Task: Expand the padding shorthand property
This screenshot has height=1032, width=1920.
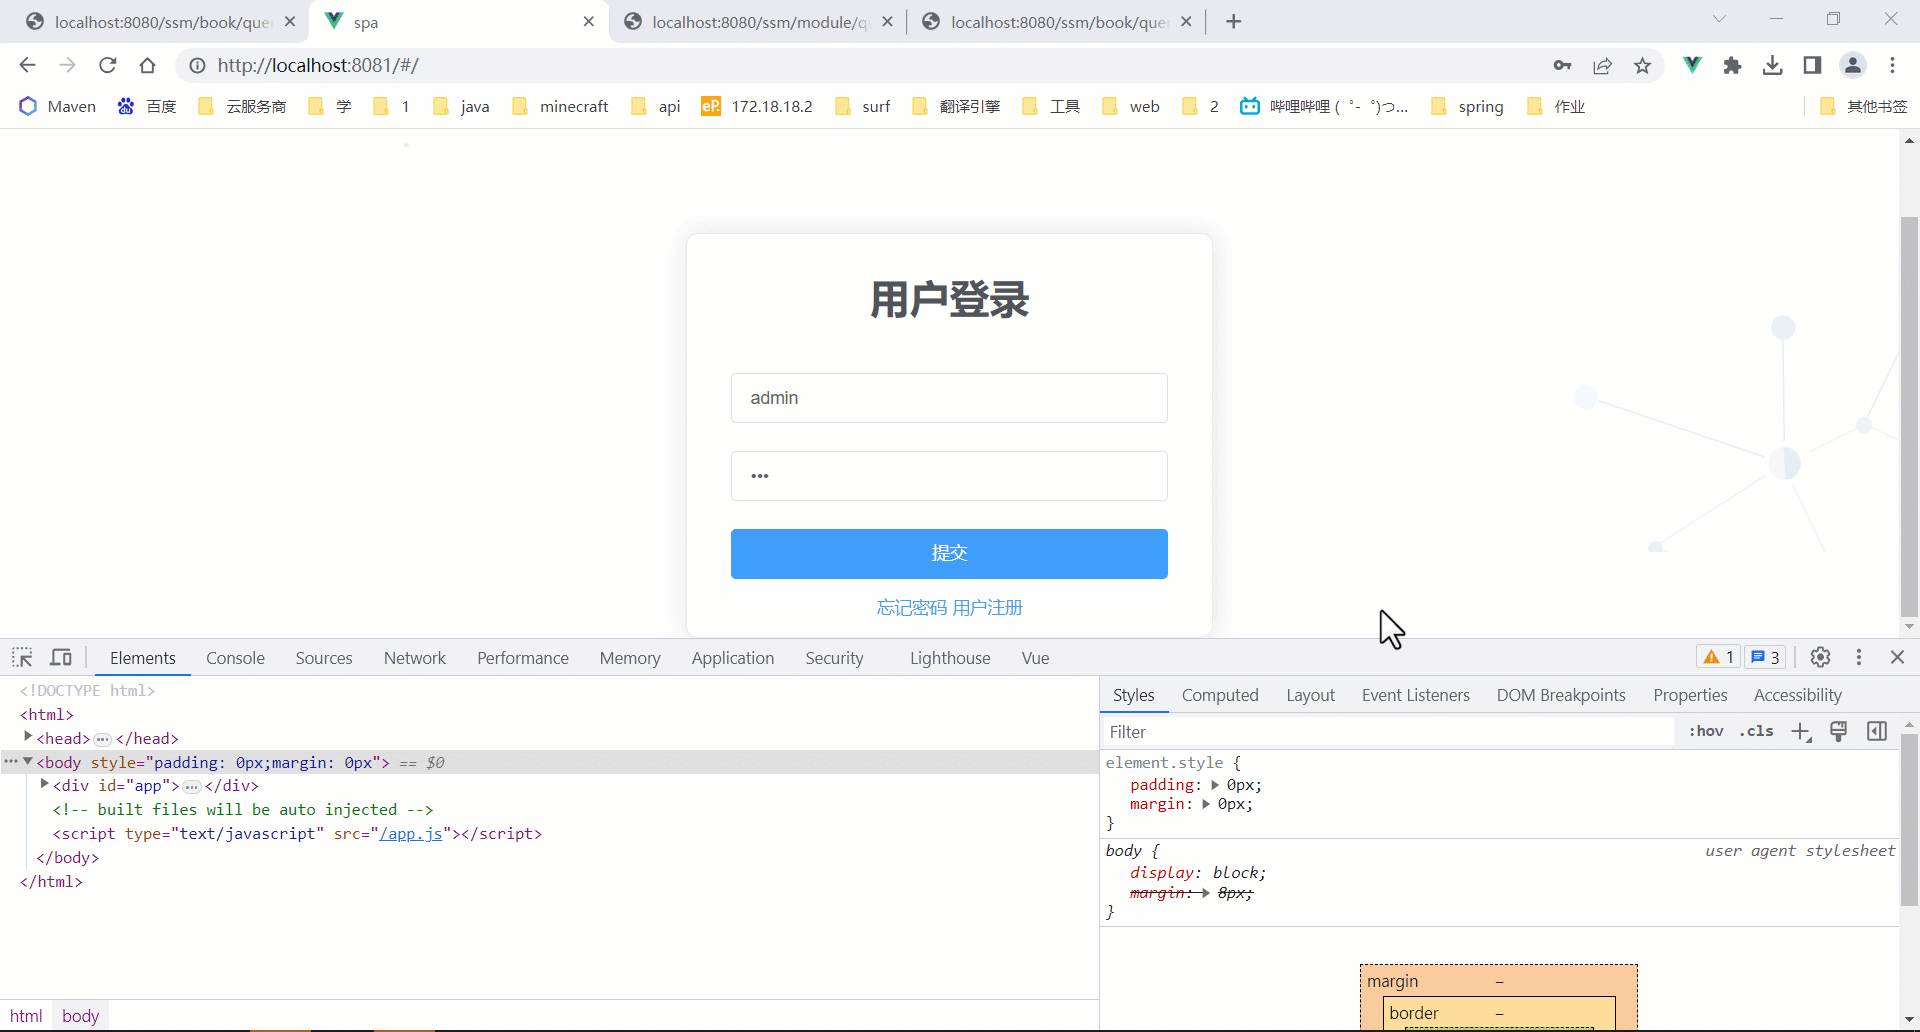Action: 1215,785
